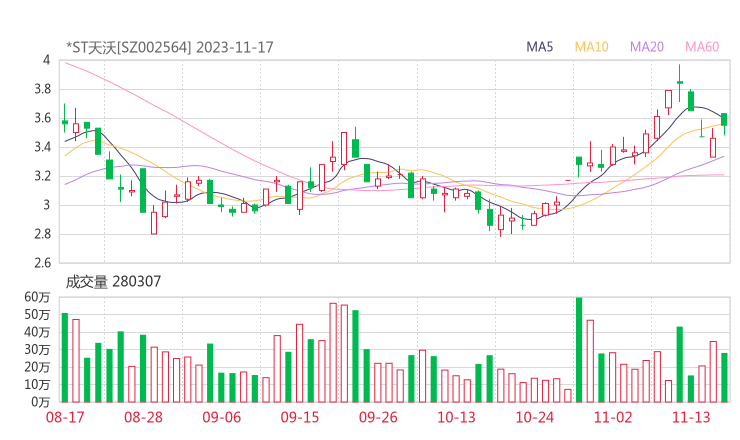Click the 09-26 date axis label
The image size is (740, 440).
click(x=378, y=417)
